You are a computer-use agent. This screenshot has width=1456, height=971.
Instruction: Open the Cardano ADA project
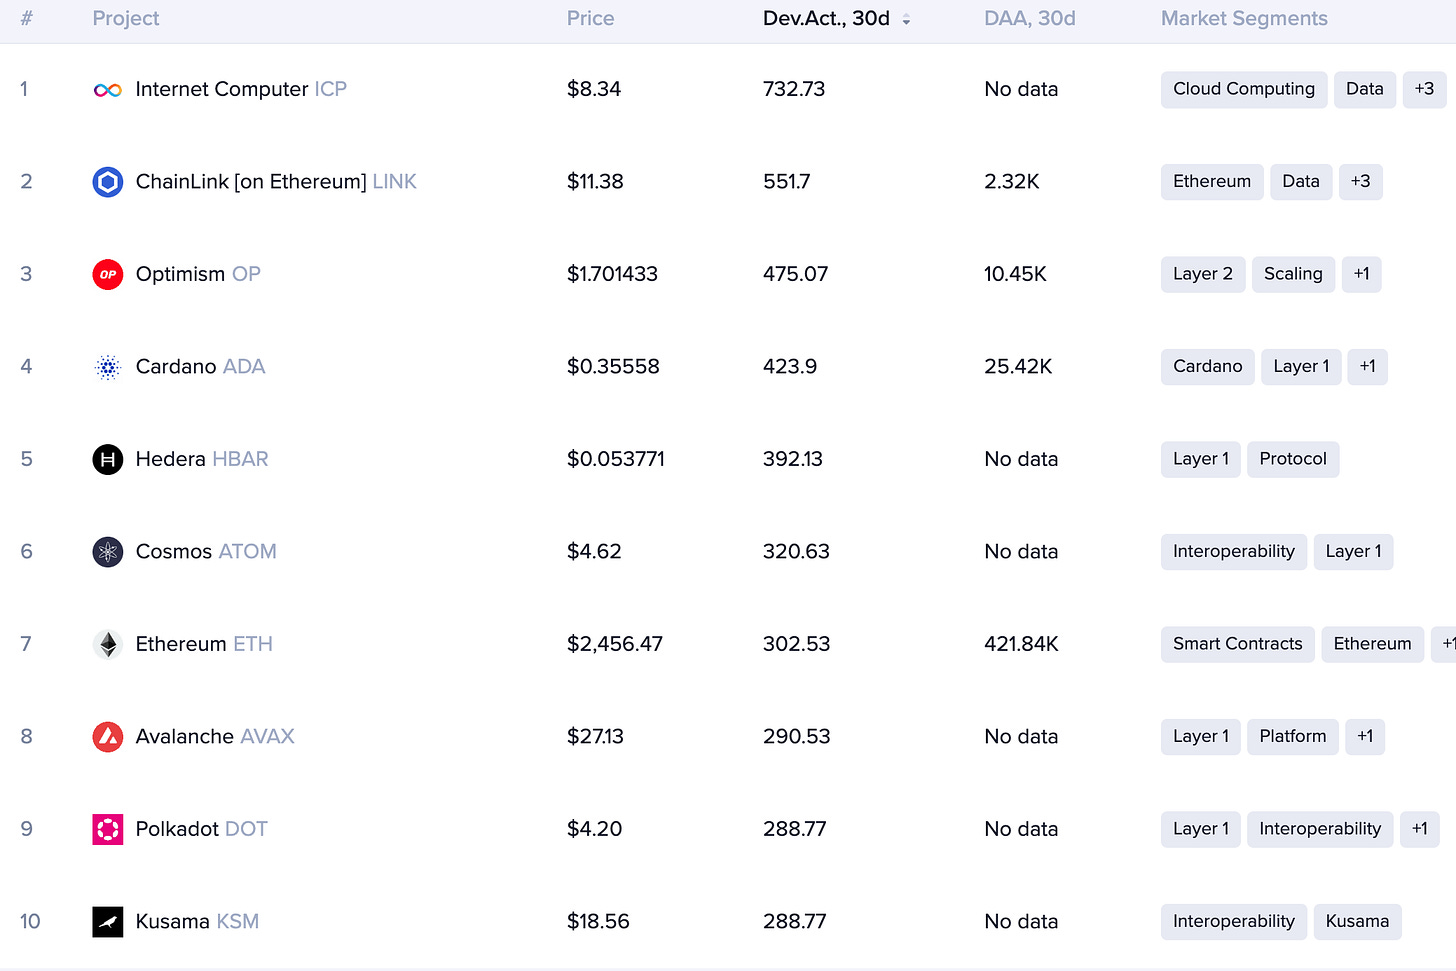pos(200,367)
